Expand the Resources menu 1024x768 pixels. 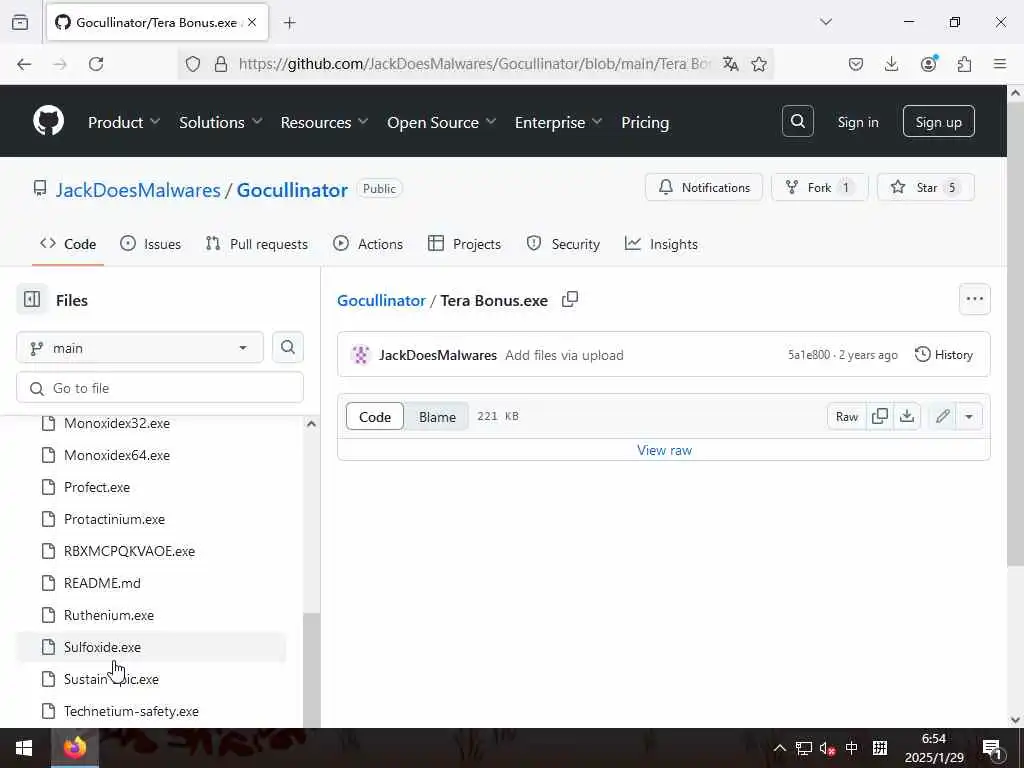pyautogui.click(x=324, y=122)
